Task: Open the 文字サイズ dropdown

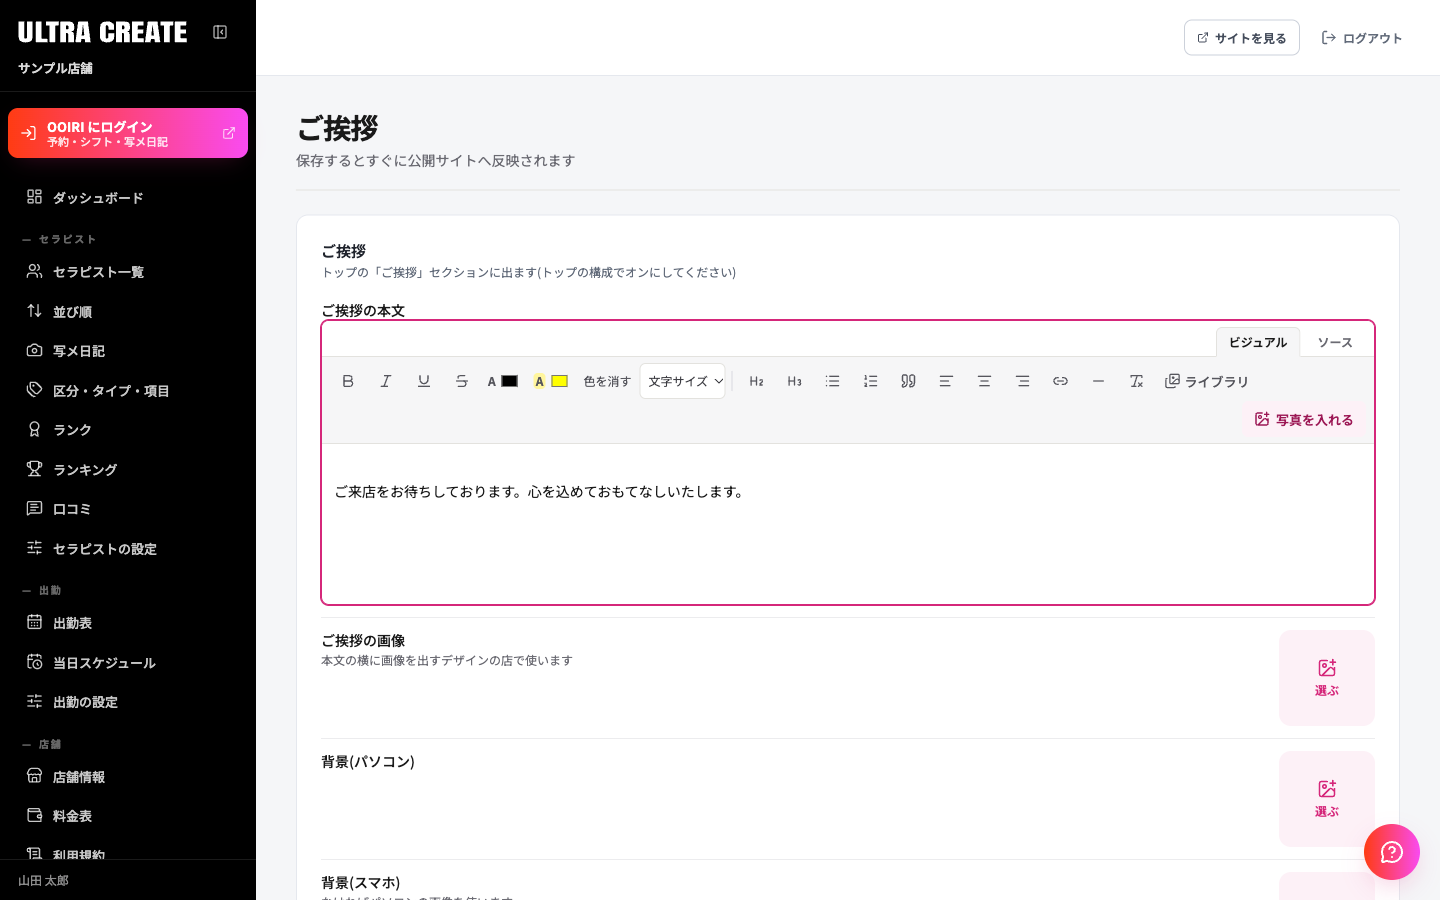Action: (683, 381)
